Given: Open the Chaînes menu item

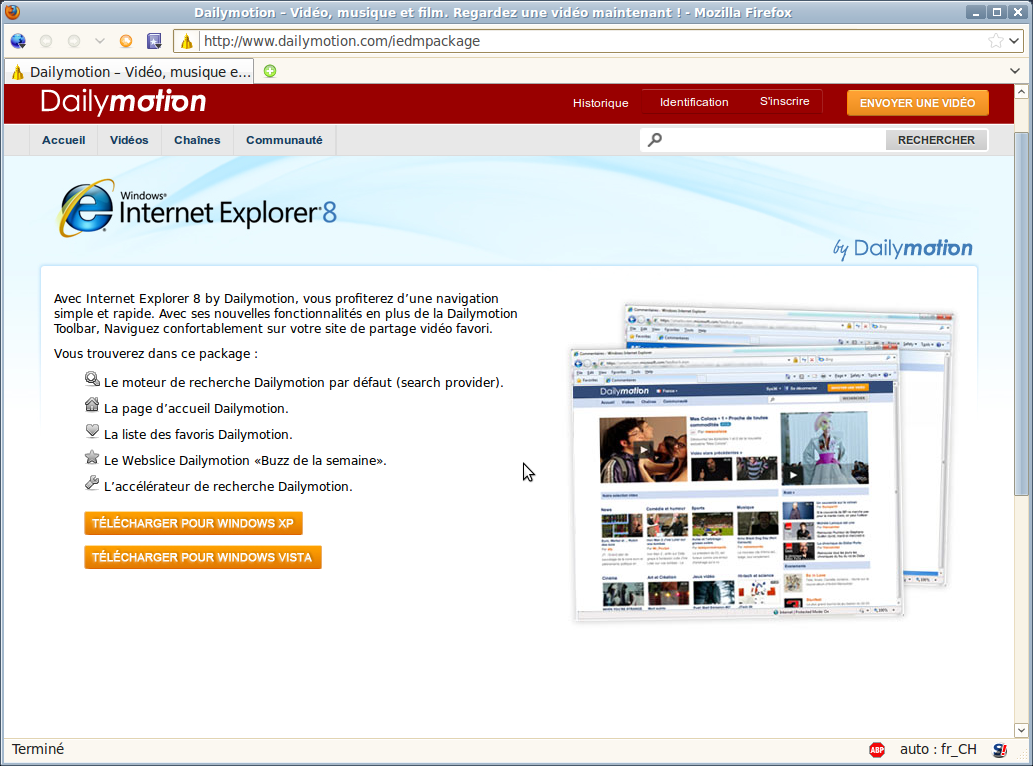Looking at the screenshot, I should (197, 140).
